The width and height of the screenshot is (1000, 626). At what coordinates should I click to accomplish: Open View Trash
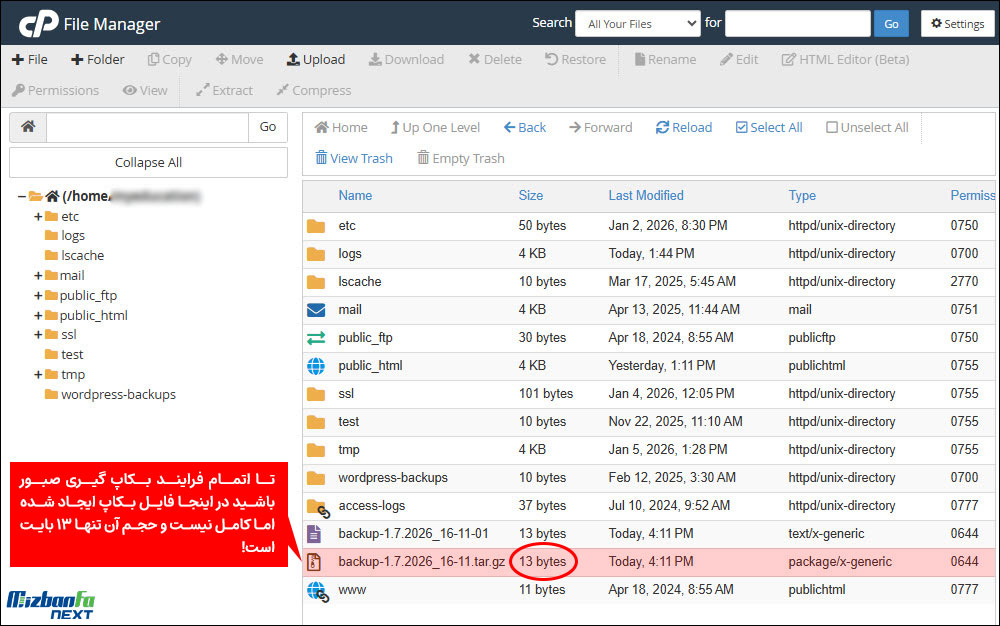(x=353, y=158)
